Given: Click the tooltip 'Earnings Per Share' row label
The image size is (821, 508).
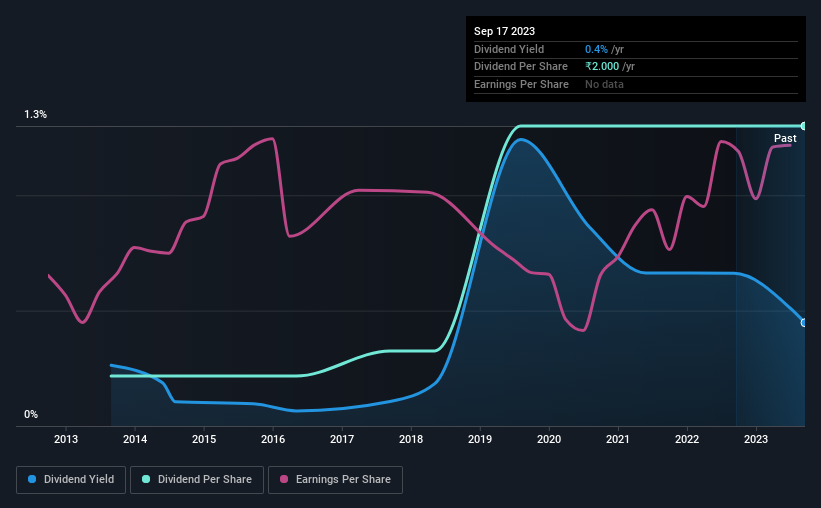Looking at the screenshot, I should pos(522,84).
